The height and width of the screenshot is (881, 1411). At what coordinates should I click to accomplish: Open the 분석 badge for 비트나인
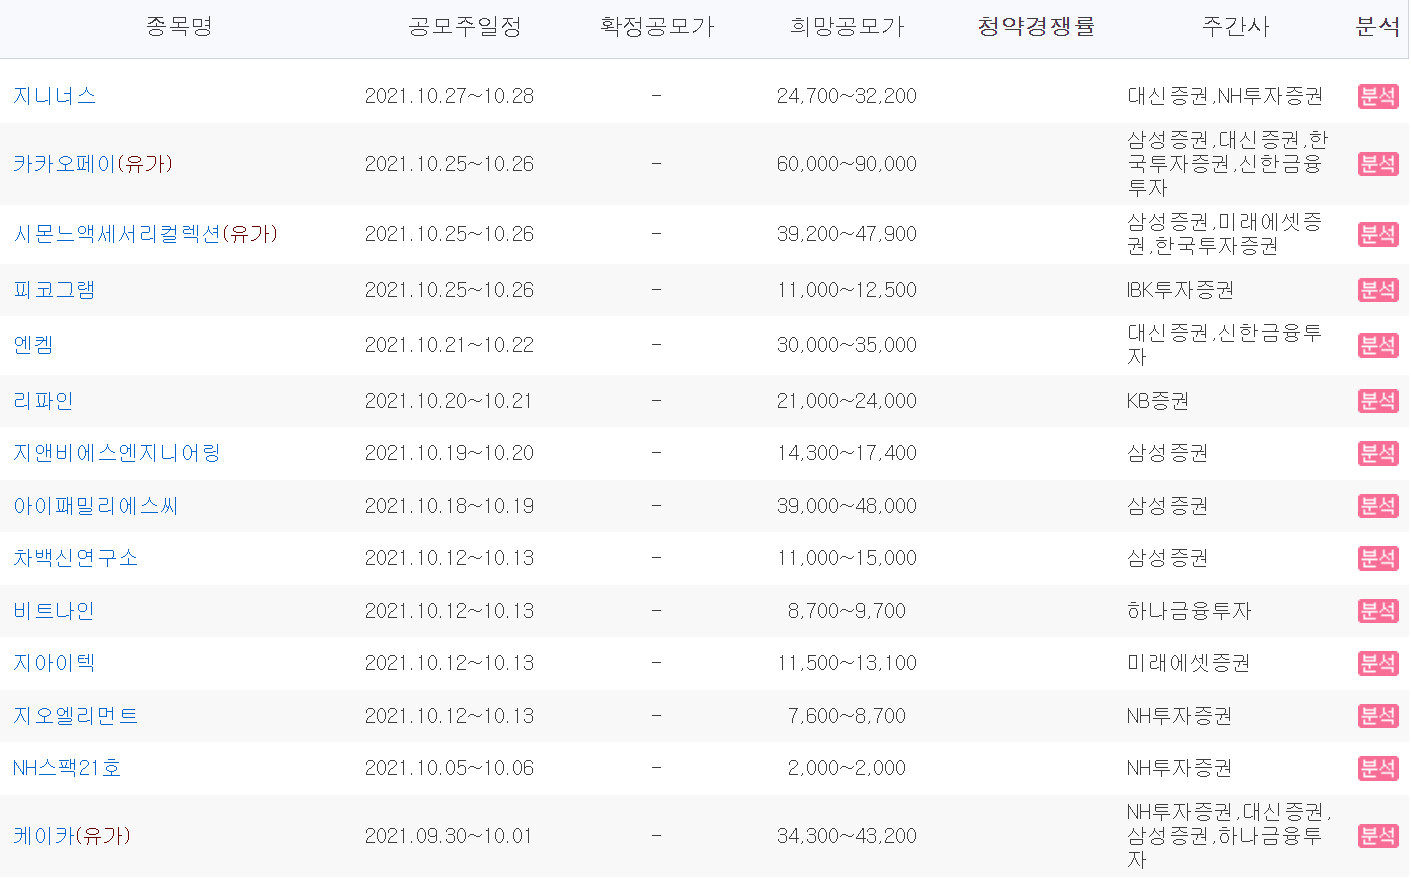pyautogui.click(x=1378, y=611)
